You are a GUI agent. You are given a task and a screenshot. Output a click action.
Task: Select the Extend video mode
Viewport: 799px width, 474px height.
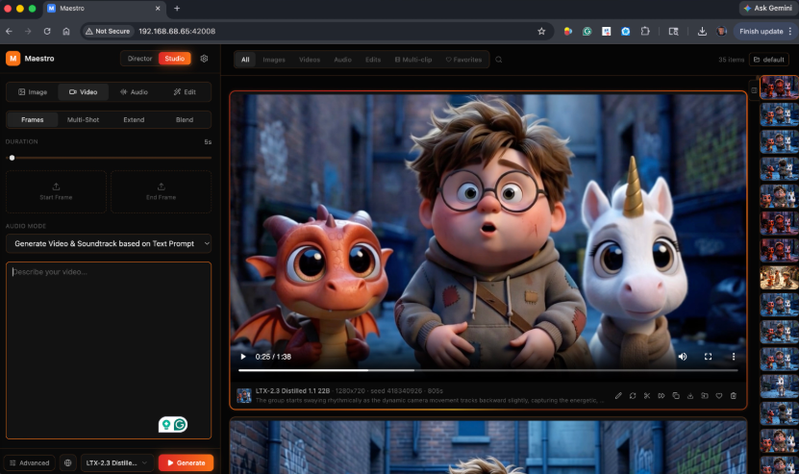[x=134, y=120]
